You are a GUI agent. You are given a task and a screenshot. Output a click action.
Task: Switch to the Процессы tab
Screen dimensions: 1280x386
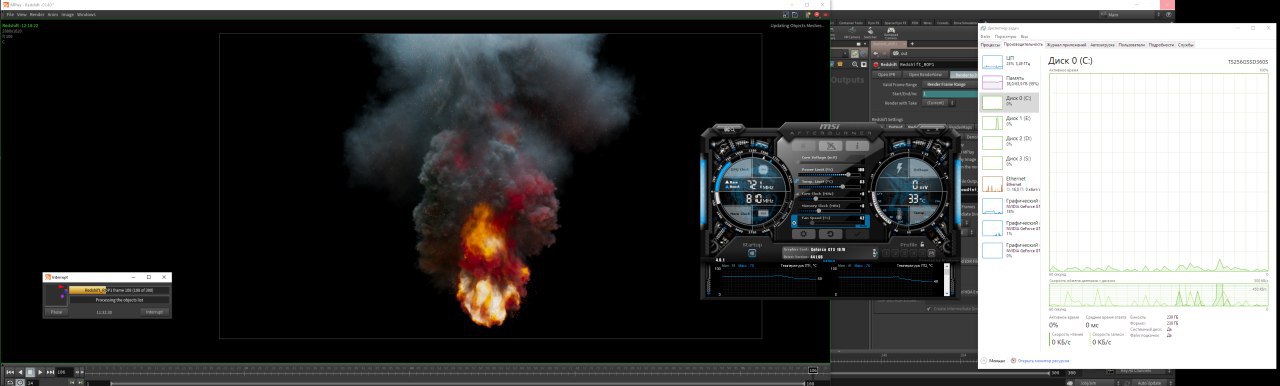pyautogui.click(x=990, y=45)
